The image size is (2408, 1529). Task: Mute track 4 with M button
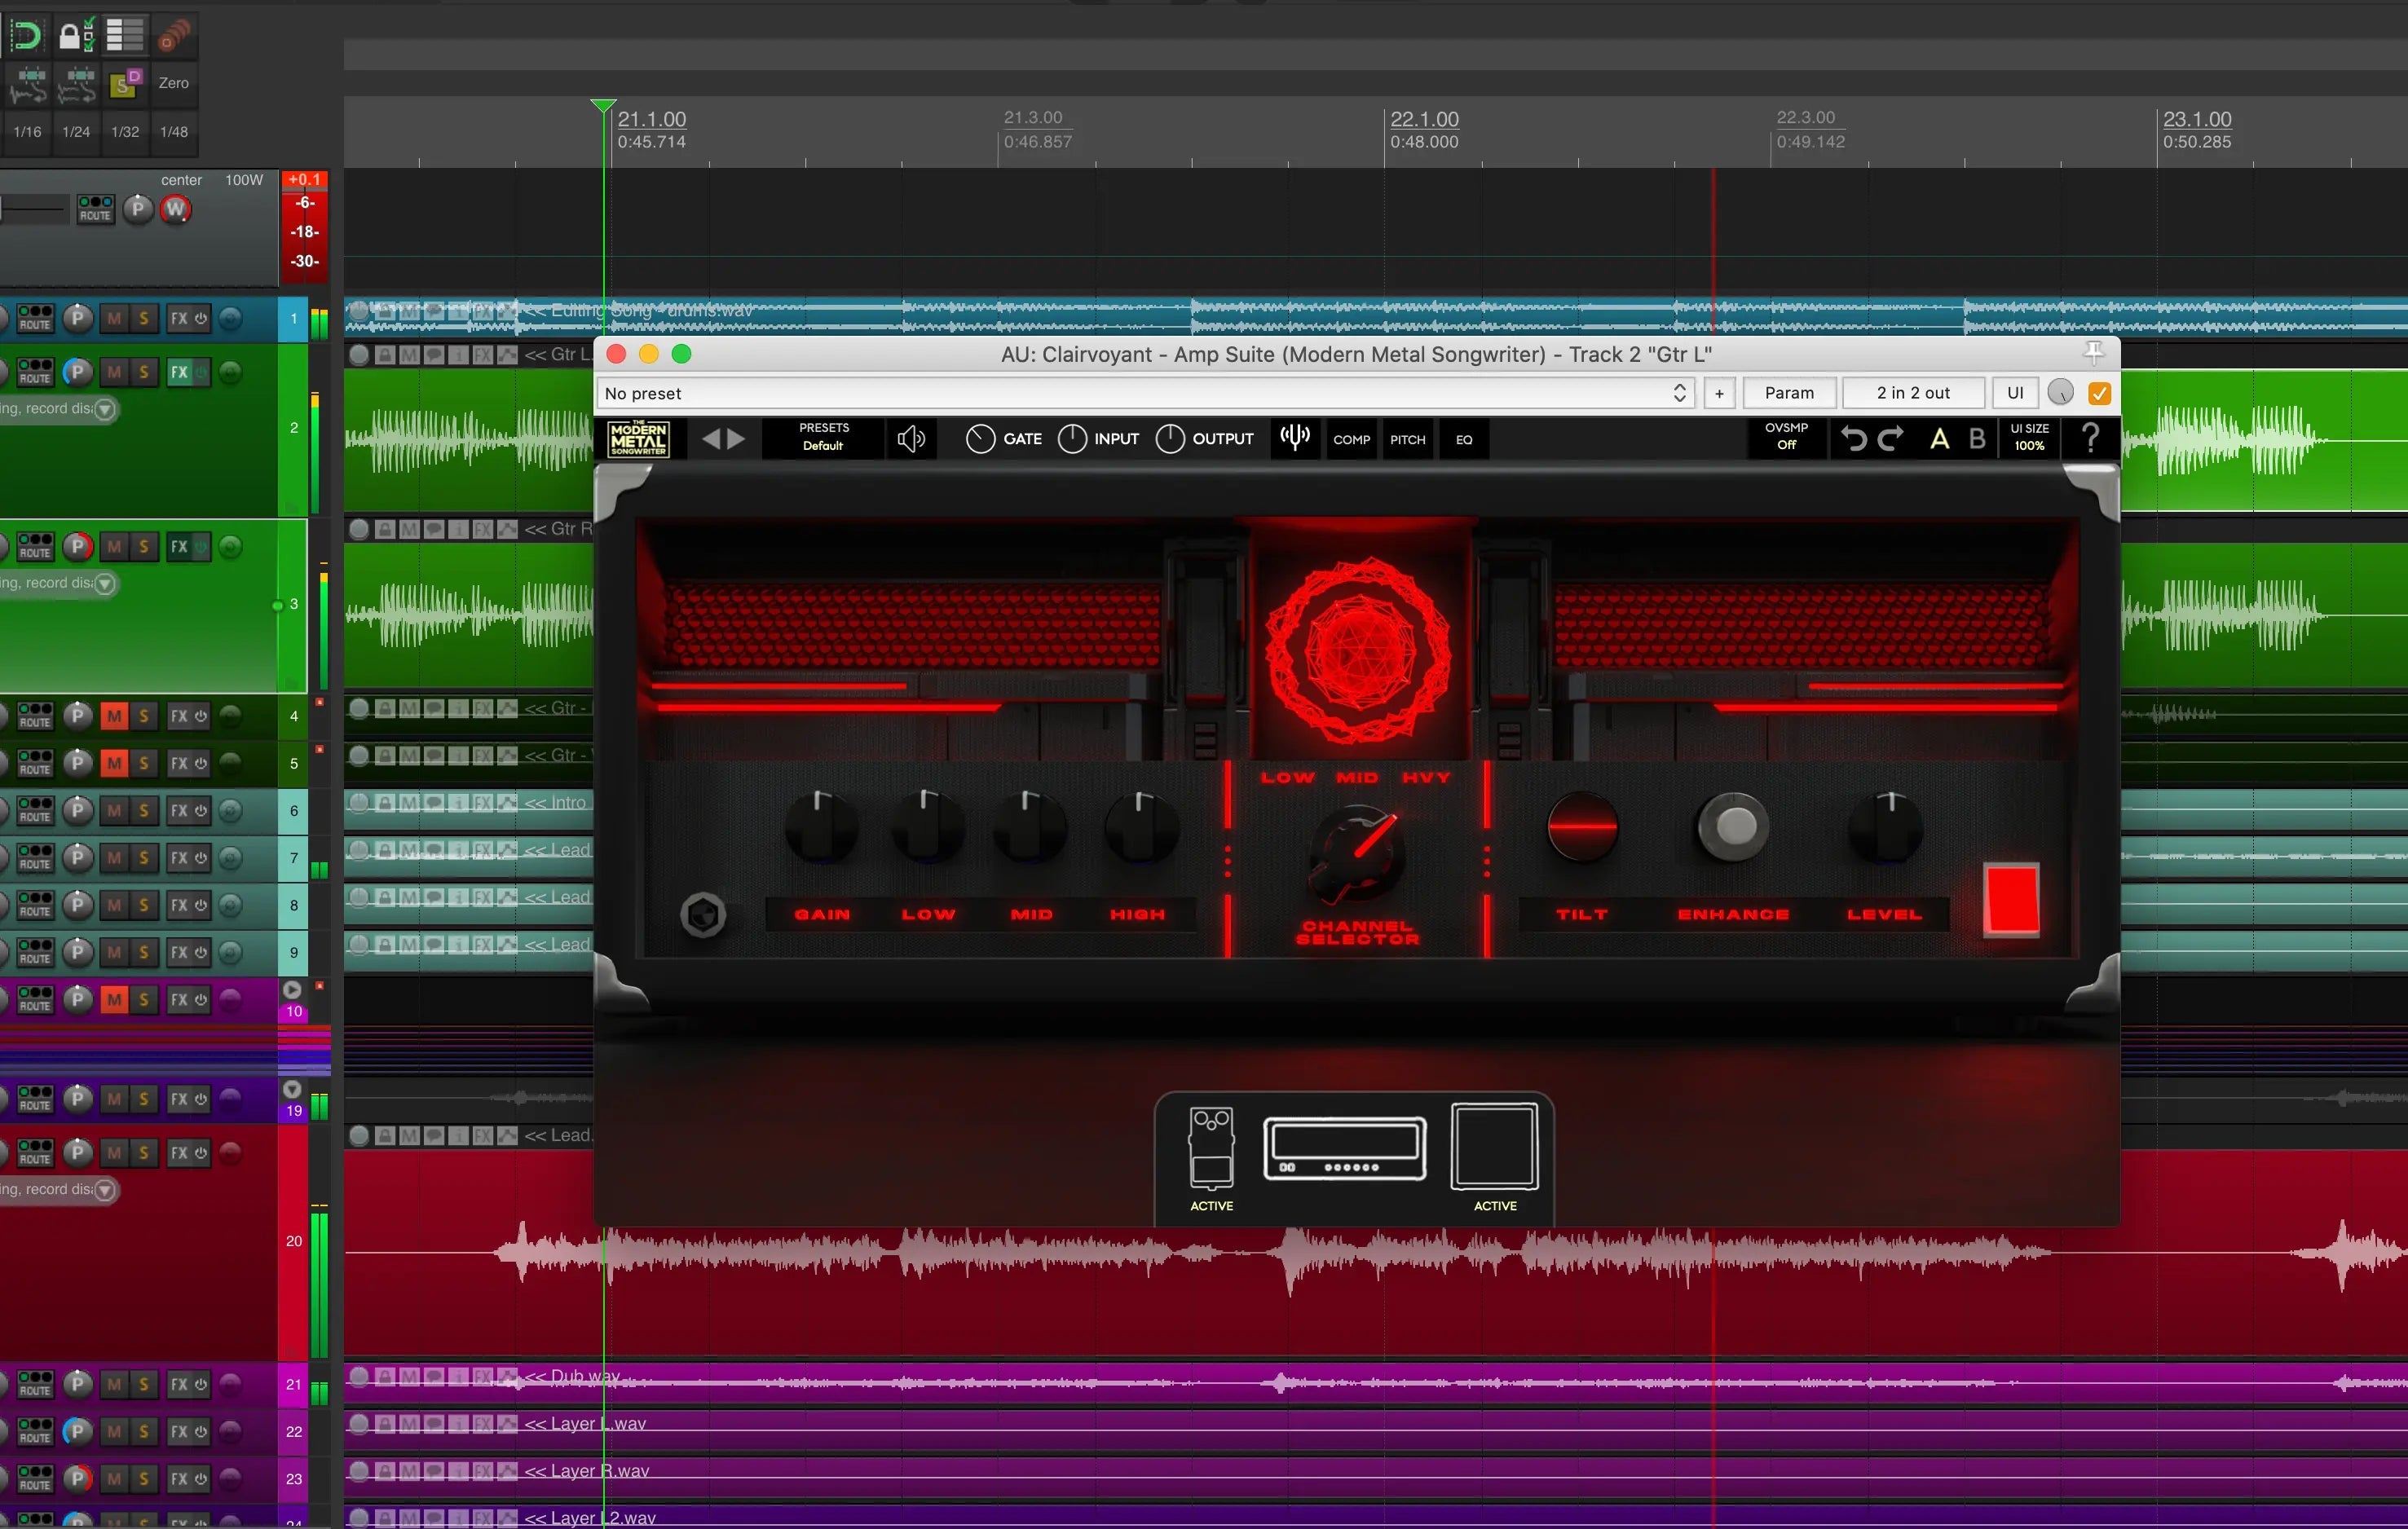(114, 716)
